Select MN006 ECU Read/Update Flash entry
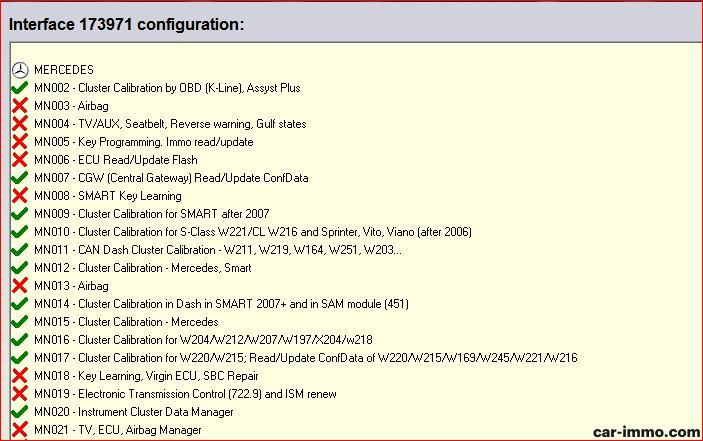 click(x=115, y=160)
